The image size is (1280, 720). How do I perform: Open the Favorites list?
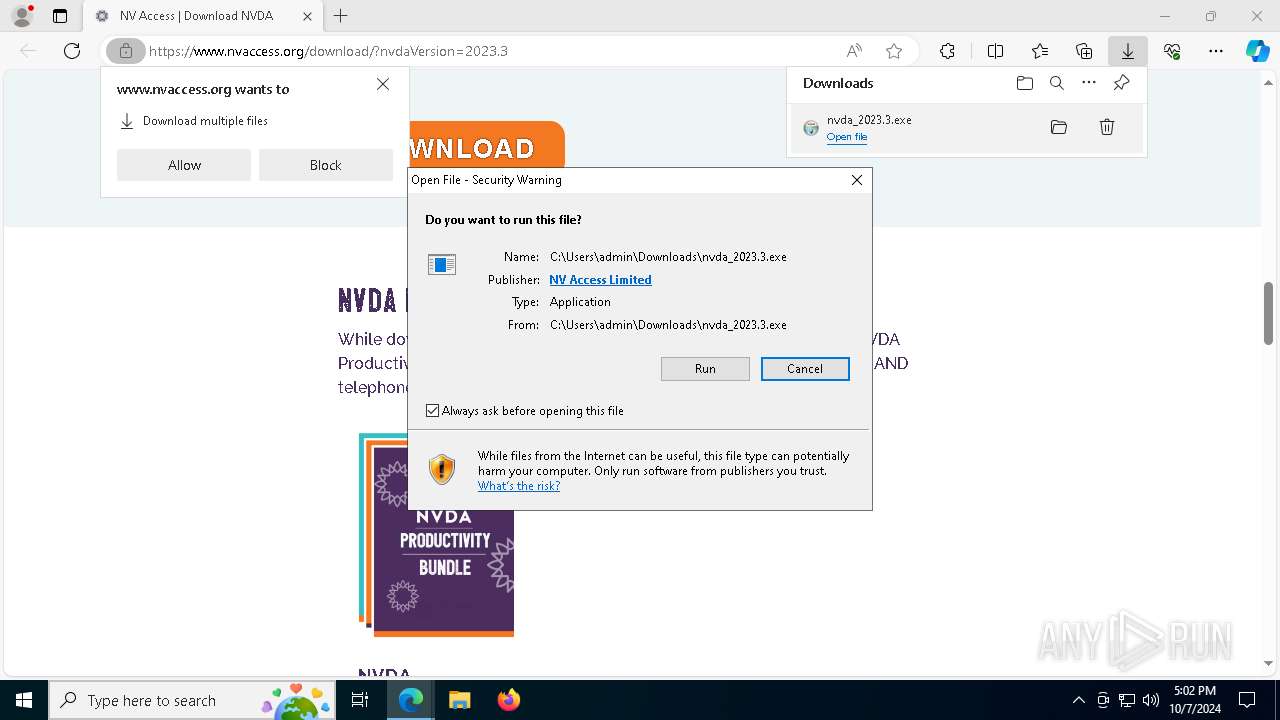(1040, 51)
